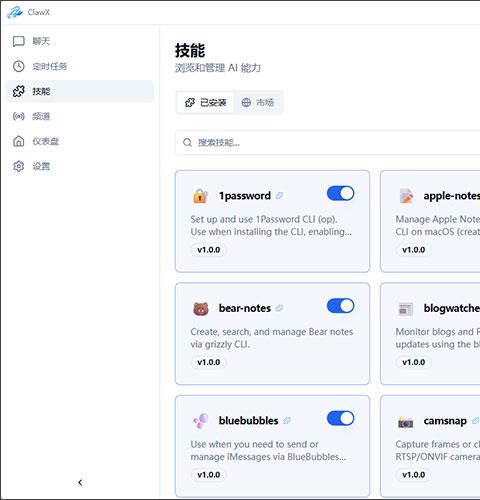This screenshot has height=500, width=480.
Task: Click v1.0.0 badge on apple-notes card
Action: tap(414, 250)
